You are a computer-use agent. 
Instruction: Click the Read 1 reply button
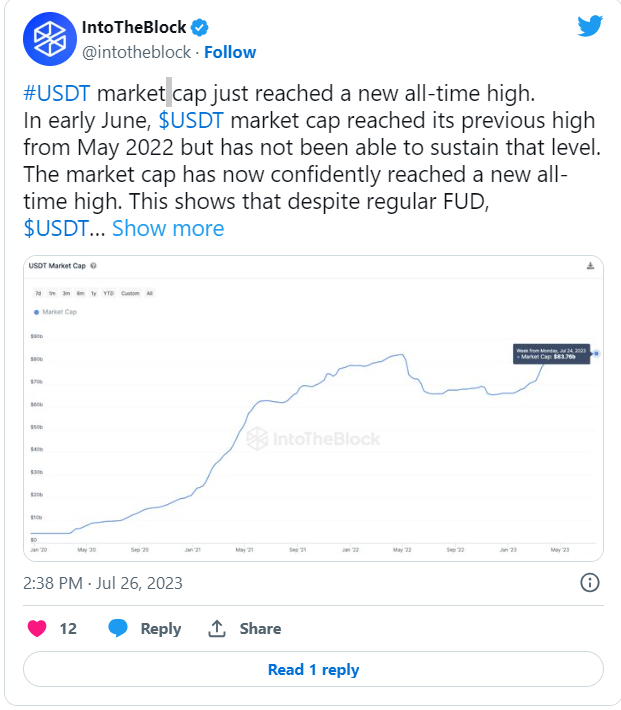[313, 669]
